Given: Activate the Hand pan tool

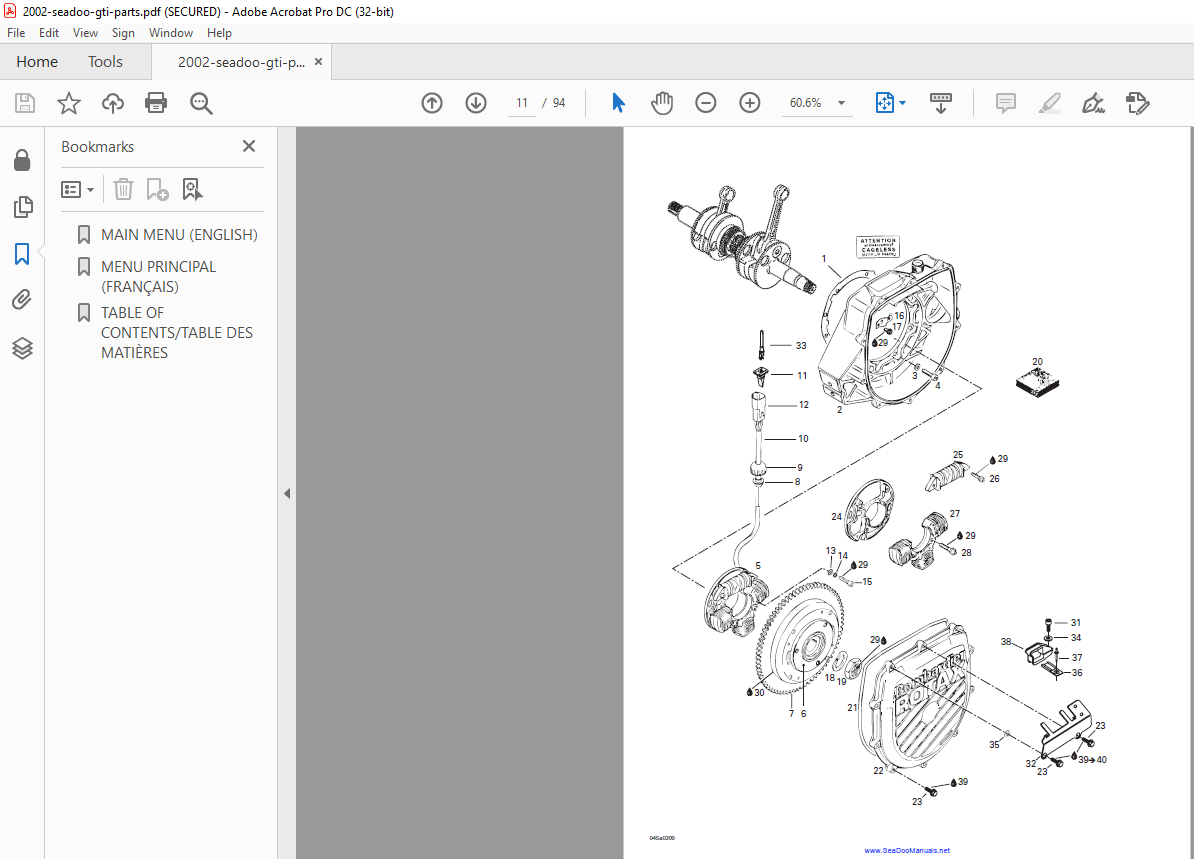Looking at the screenshot, I should [x=662, y=103].
